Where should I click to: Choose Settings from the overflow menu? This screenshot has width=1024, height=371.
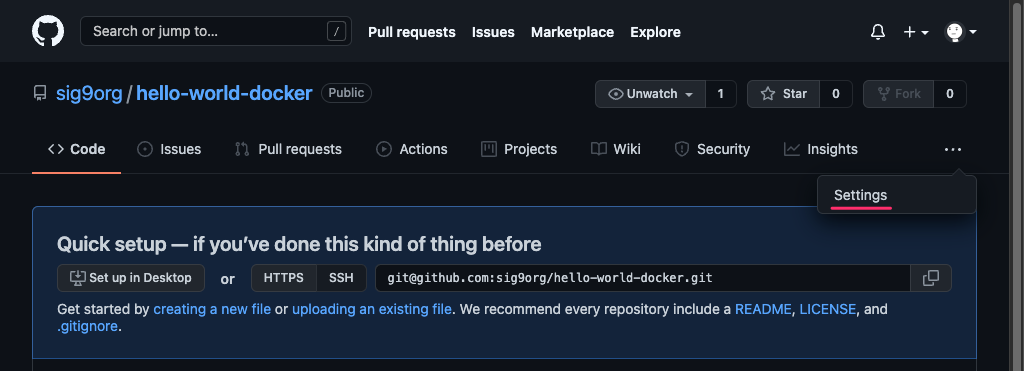point(861,195)
